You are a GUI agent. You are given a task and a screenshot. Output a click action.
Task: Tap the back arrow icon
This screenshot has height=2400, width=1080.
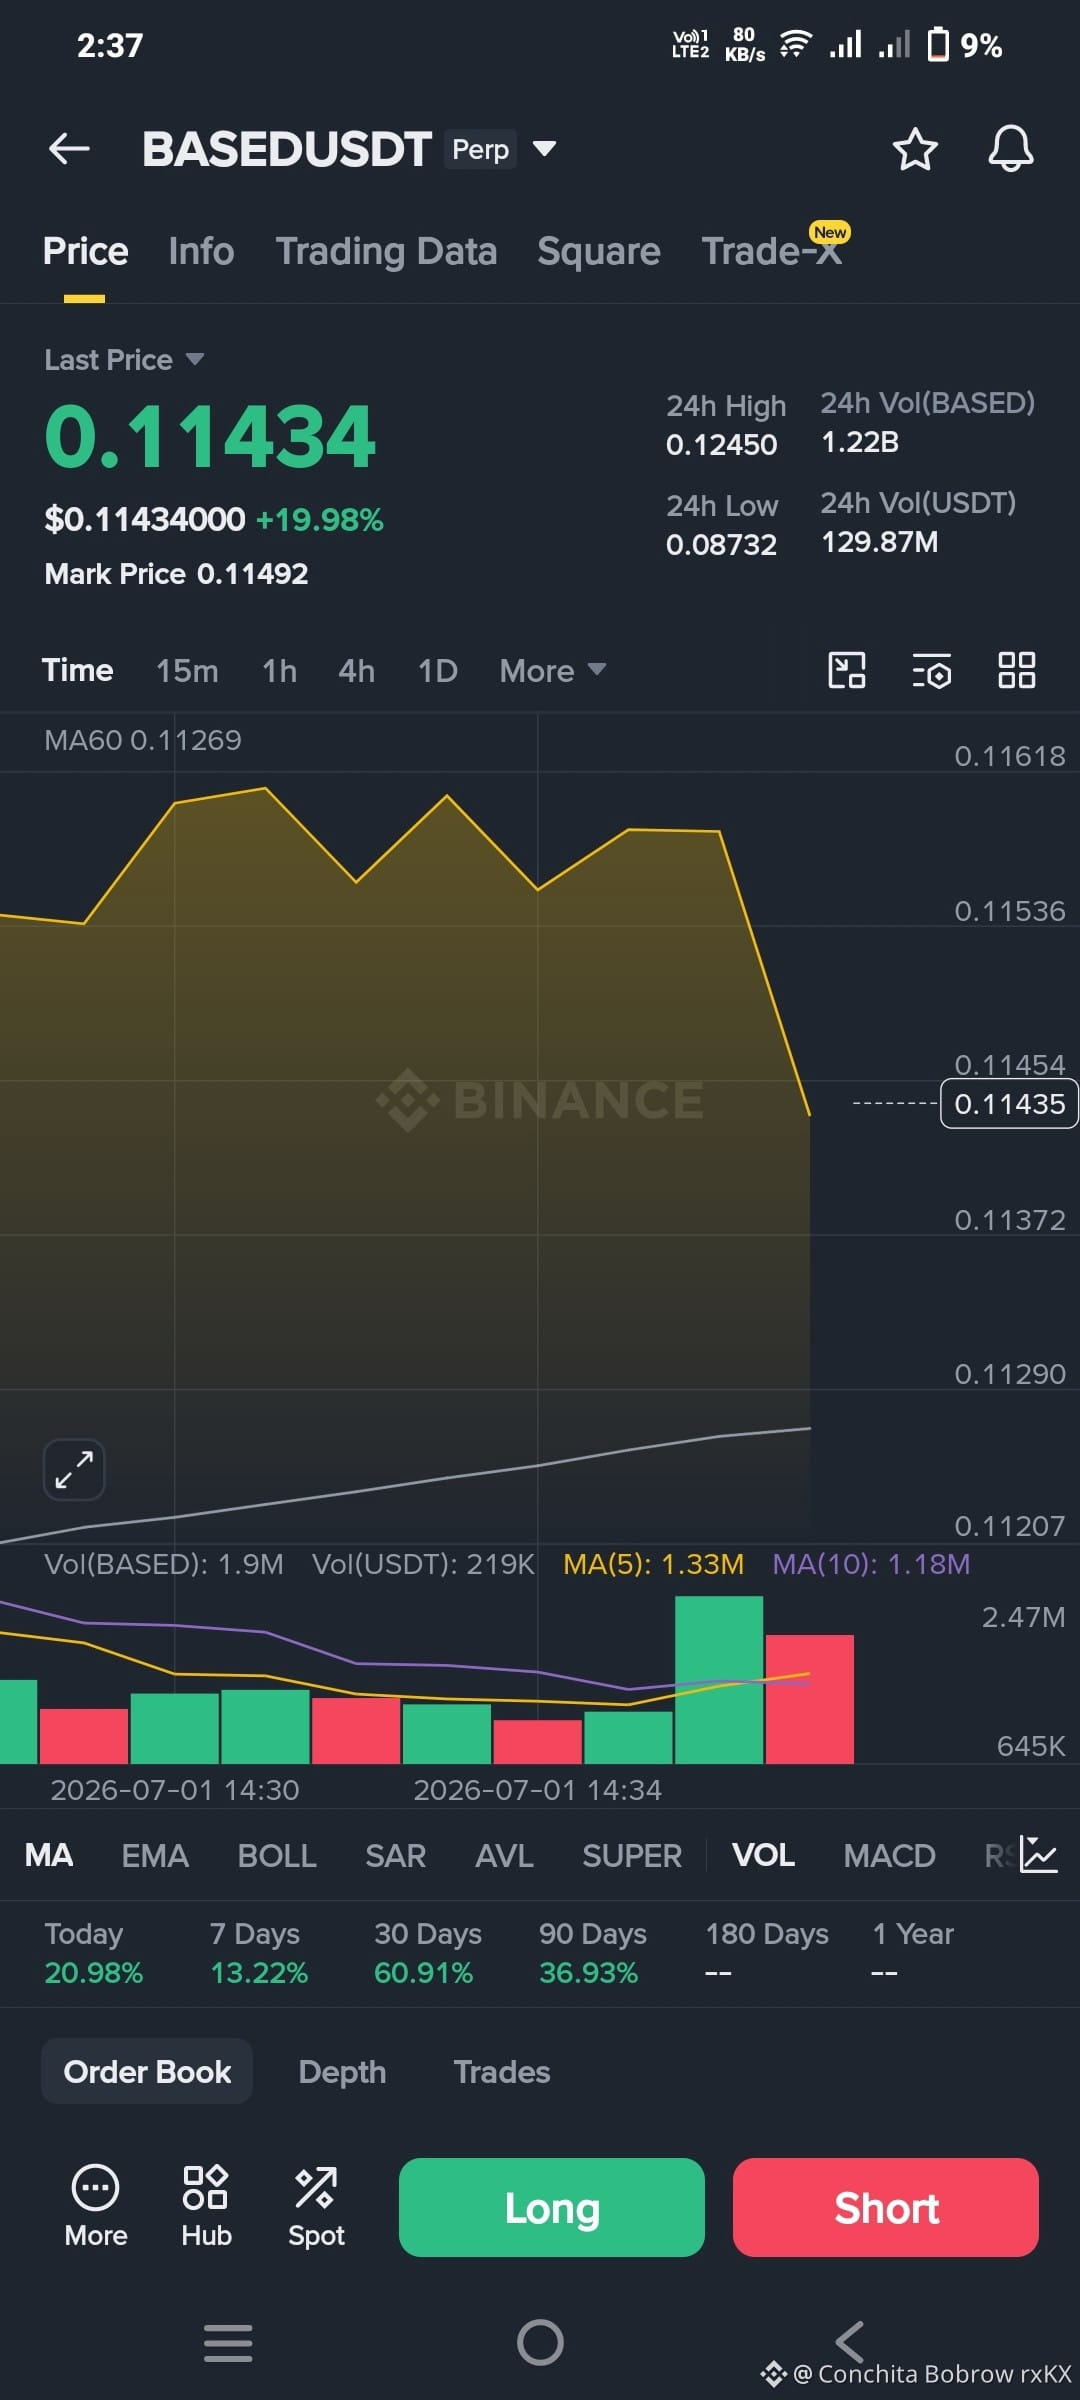click(x=69, y=149)
